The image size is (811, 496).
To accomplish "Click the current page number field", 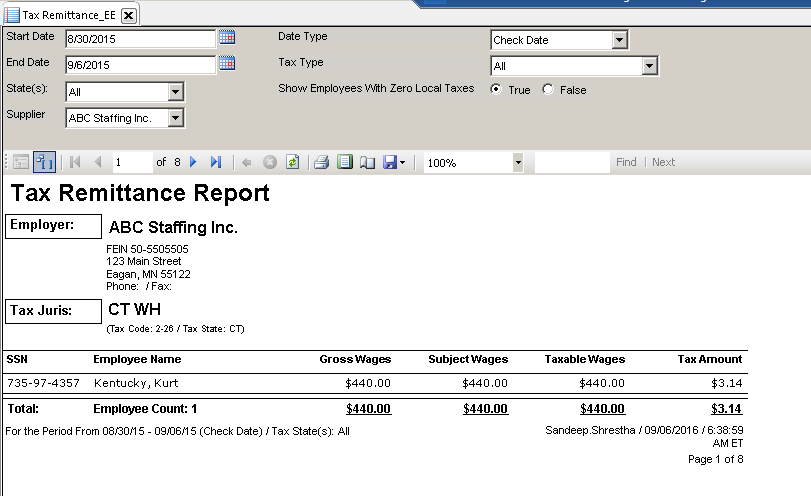I will (x=132, y=162).
